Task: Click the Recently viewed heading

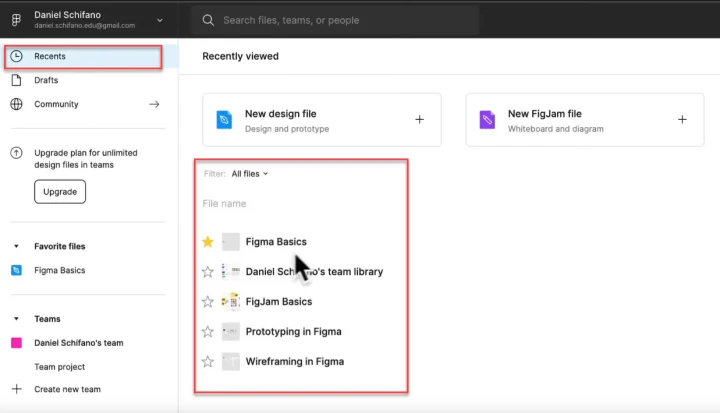Action: [x=240, y=56]
